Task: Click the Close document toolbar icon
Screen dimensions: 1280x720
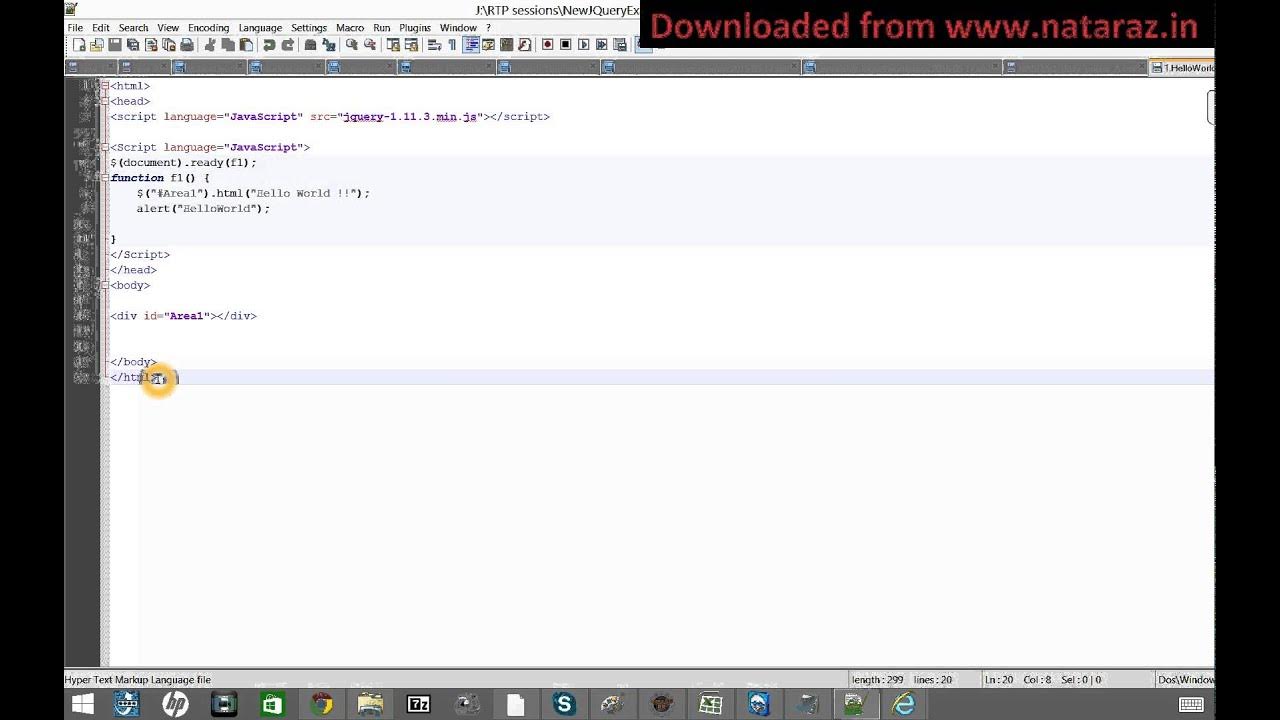Action: coord(151,45)
